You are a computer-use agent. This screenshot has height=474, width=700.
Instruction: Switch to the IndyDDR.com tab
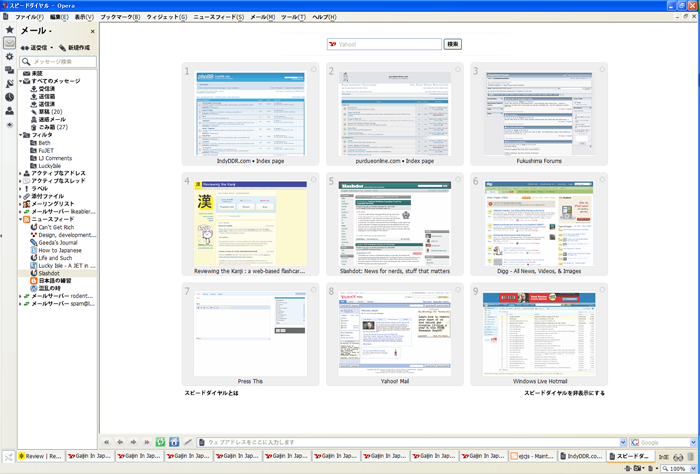[x=584, y=456]
